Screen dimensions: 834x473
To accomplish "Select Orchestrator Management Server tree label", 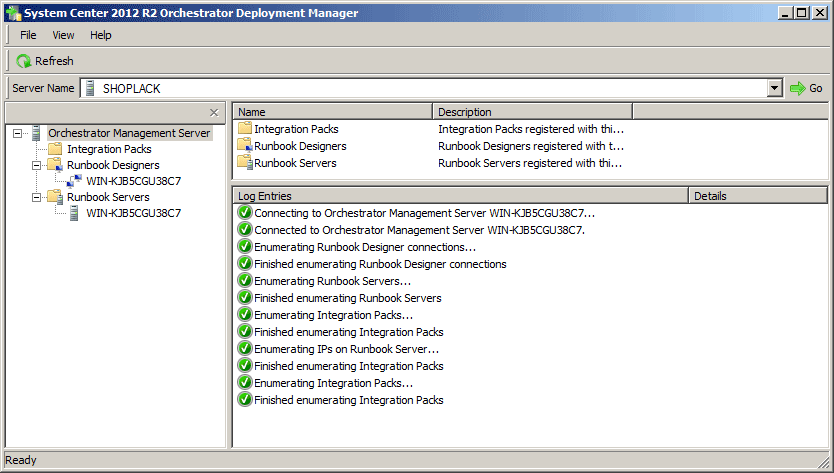I will click(x=129, y=133).
